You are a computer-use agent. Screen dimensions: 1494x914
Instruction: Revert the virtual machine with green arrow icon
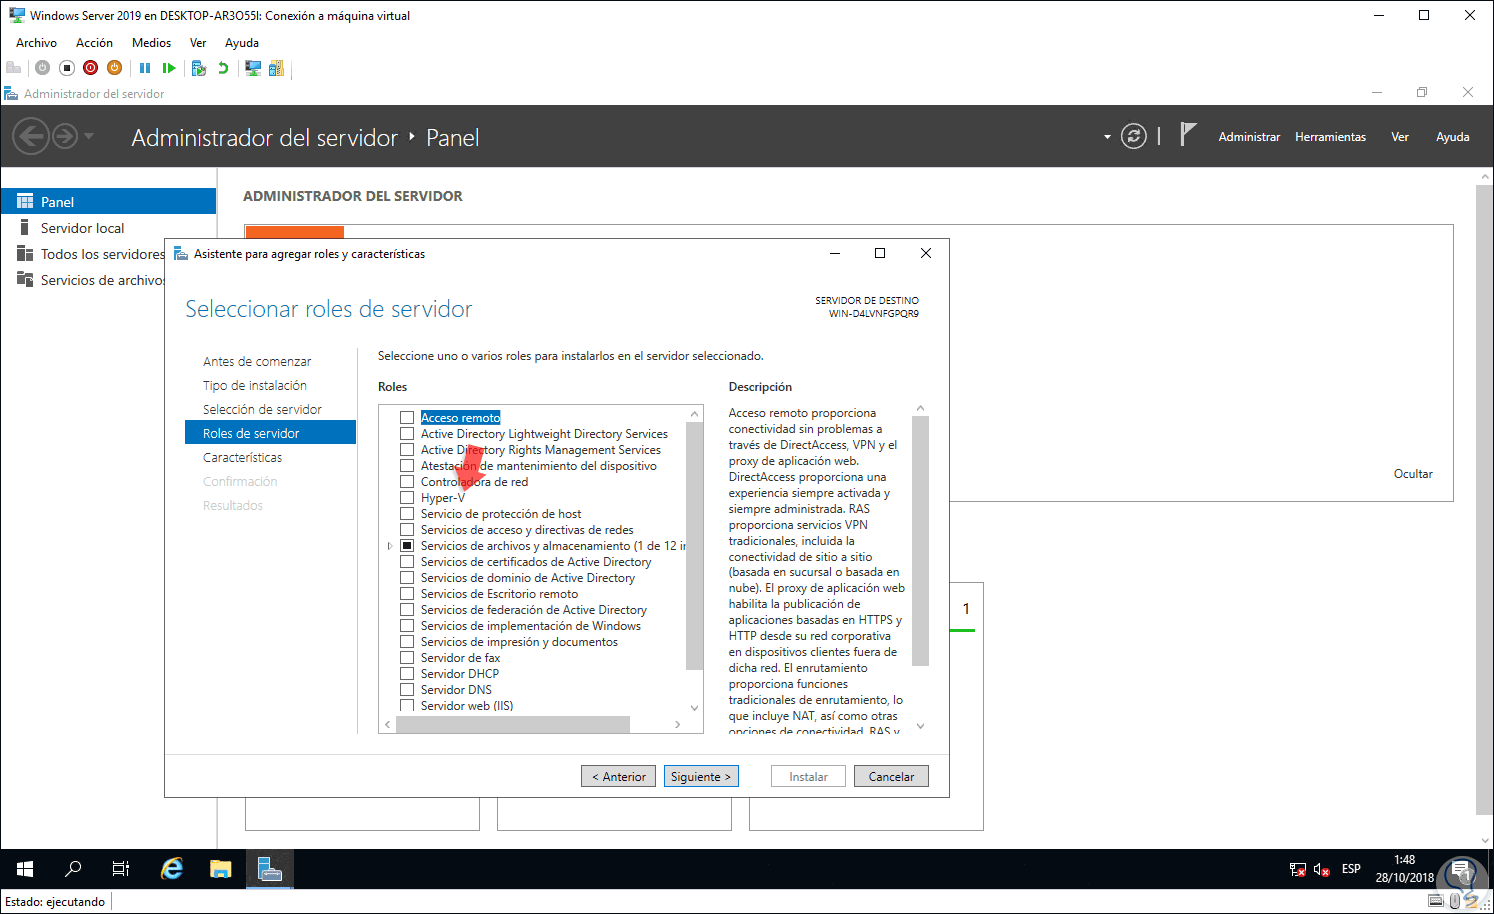click(x=223, y=68)
